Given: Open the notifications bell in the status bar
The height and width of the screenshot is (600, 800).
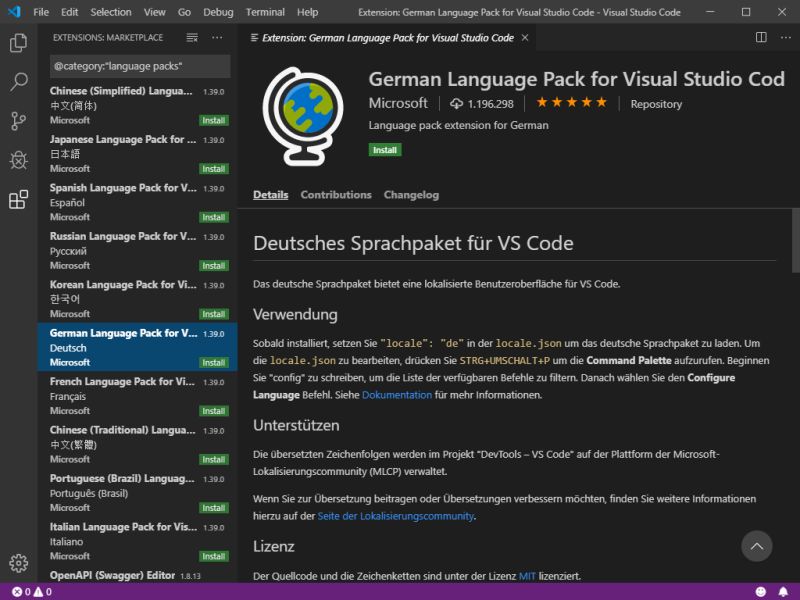Looking at the screenshot, I should point(783,590).
